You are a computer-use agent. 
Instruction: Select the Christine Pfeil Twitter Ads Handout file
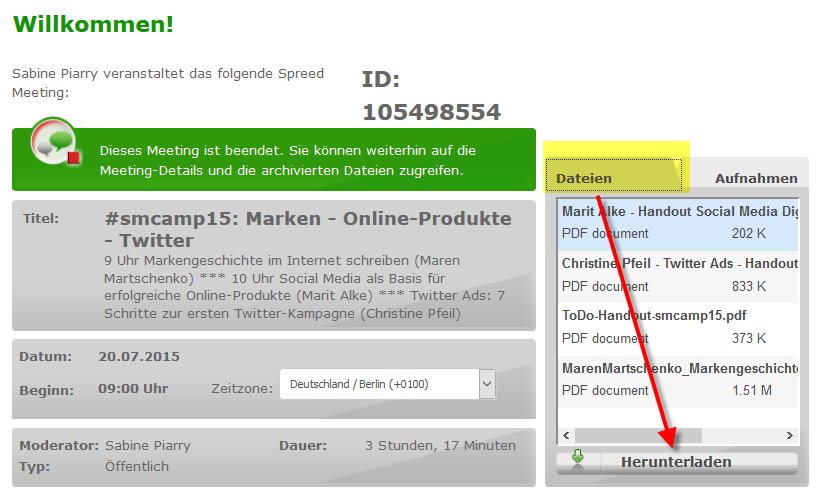[678, 275]
